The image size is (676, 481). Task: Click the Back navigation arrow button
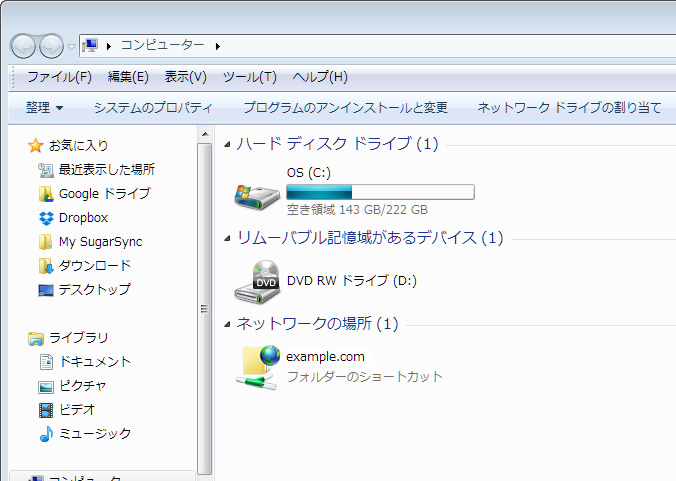(23, 46)
